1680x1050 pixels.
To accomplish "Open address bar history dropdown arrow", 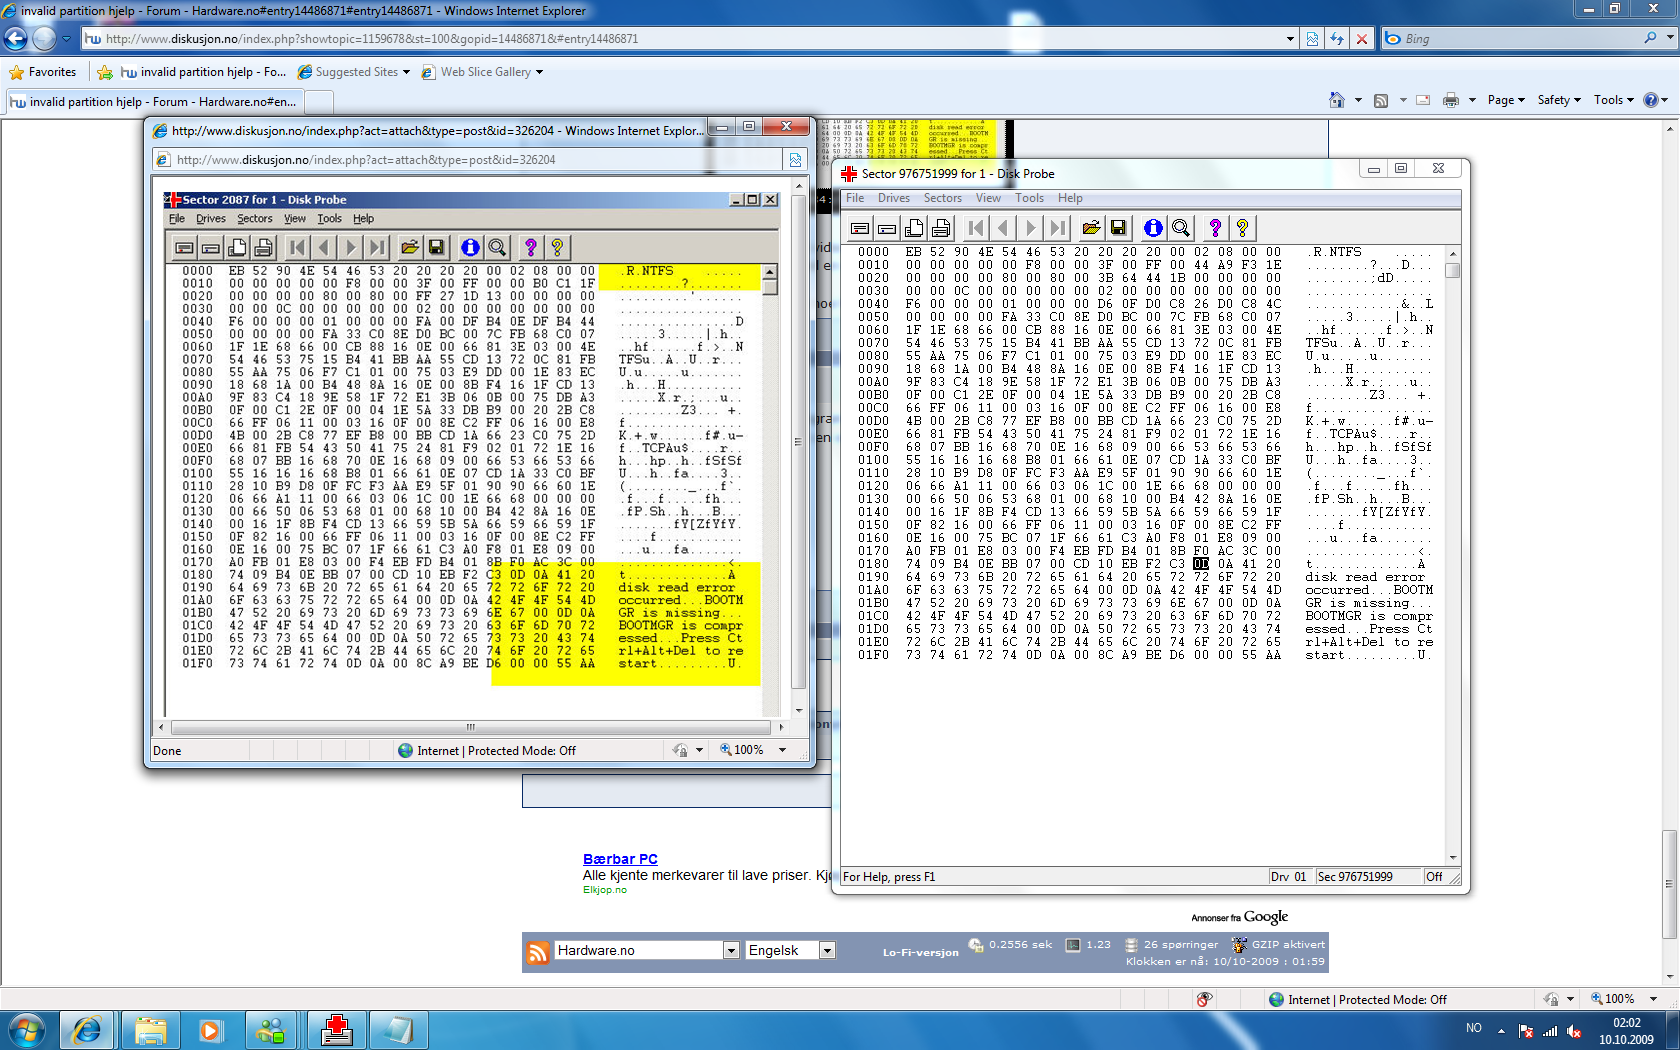I will click(1290, 39).
